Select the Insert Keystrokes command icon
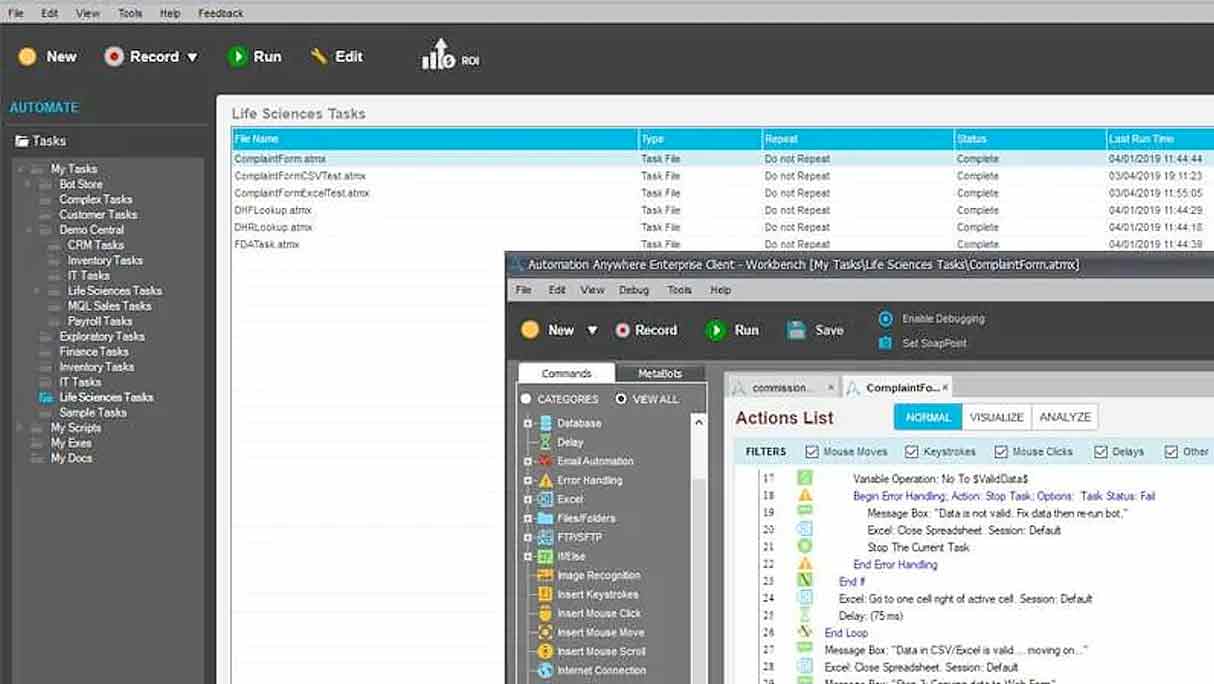 pyautogui.click(x=545, y=594)
